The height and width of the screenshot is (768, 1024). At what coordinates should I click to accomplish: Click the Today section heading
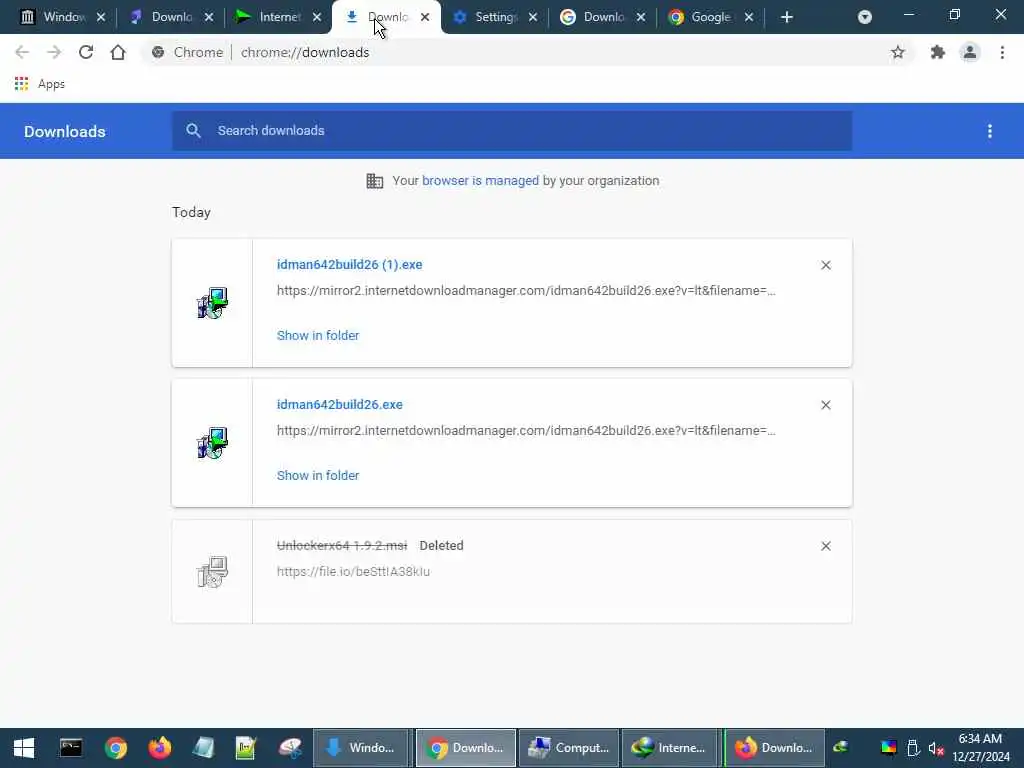pyautogui.click(x=191, y=212)
